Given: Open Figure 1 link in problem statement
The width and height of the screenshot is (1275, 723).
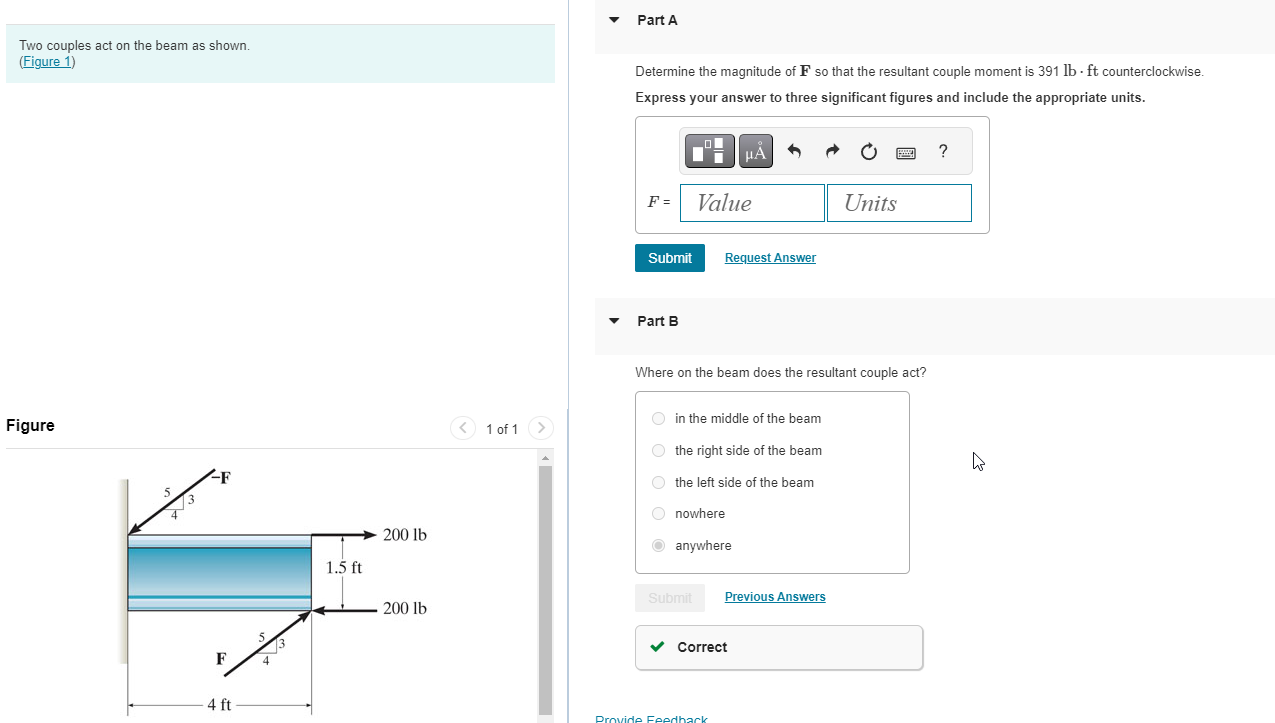Looking at the screenshot, I should (46, 61).
